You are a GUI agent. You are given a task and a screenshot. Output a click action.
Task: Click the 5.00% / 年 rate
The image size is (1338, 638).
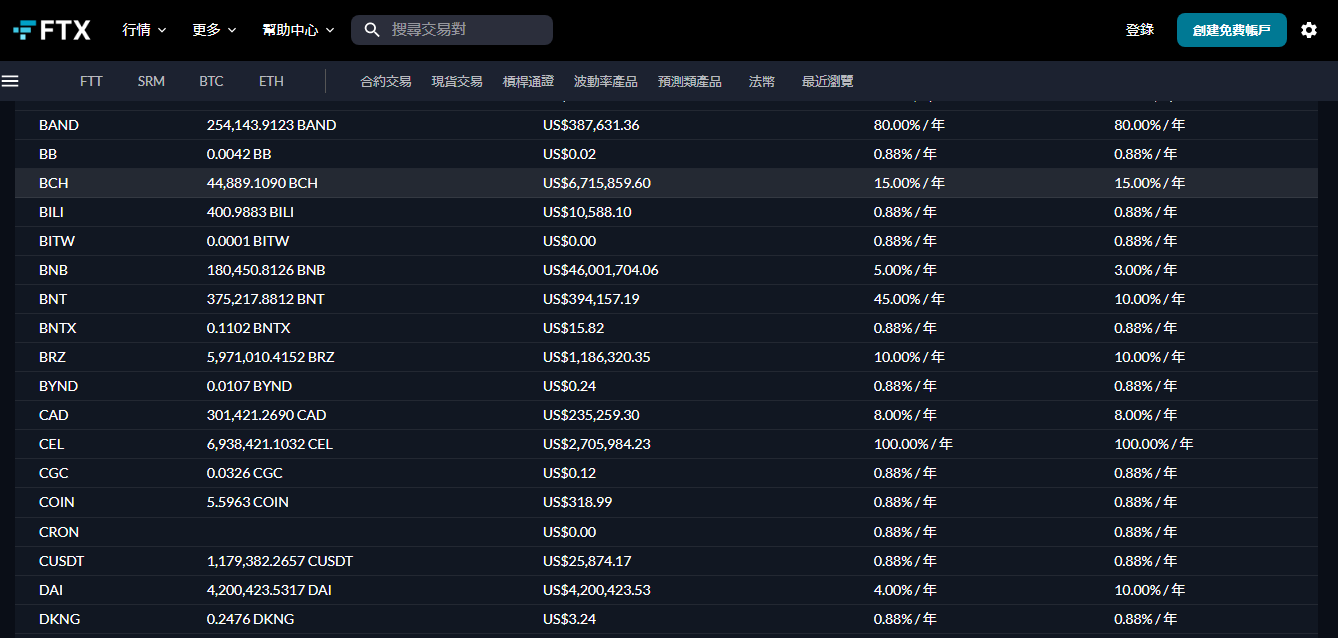pyautogui.click(x=905, y=270)
